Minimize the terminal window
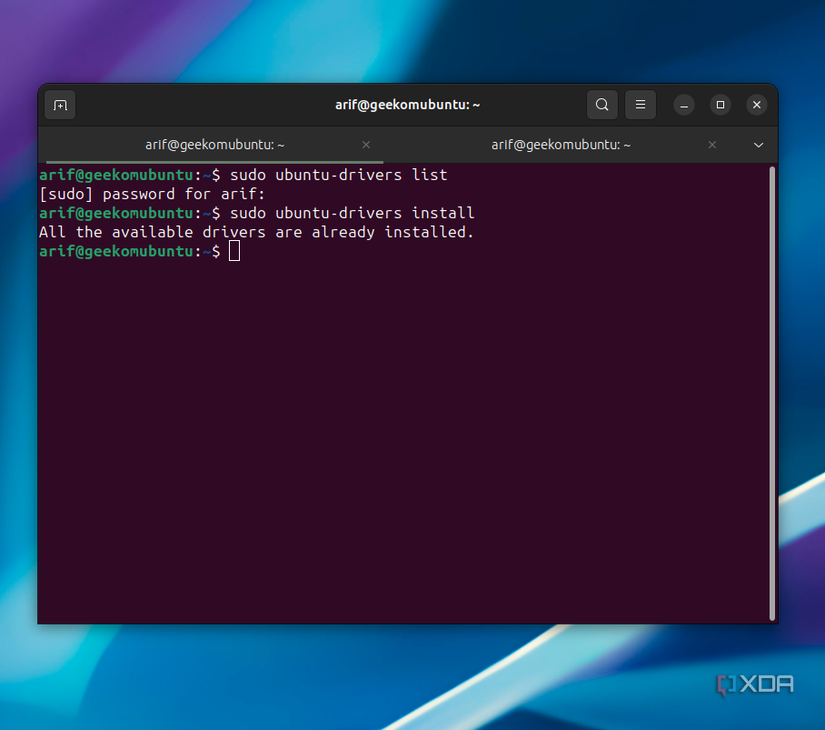Screen dimensions: 825x730 point(684,105)
